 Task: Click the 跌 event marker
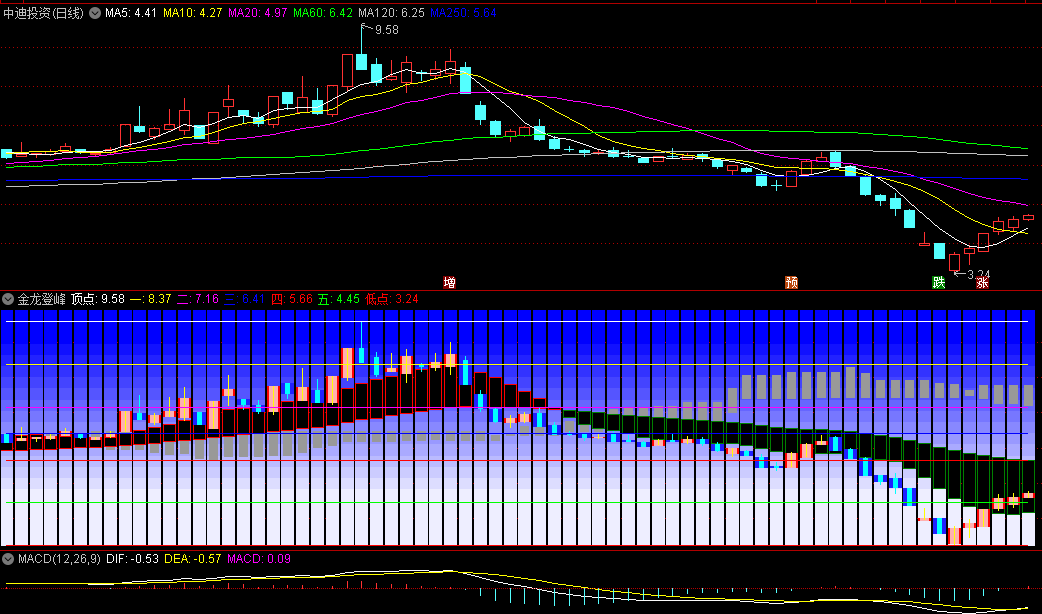click(938, 282)
